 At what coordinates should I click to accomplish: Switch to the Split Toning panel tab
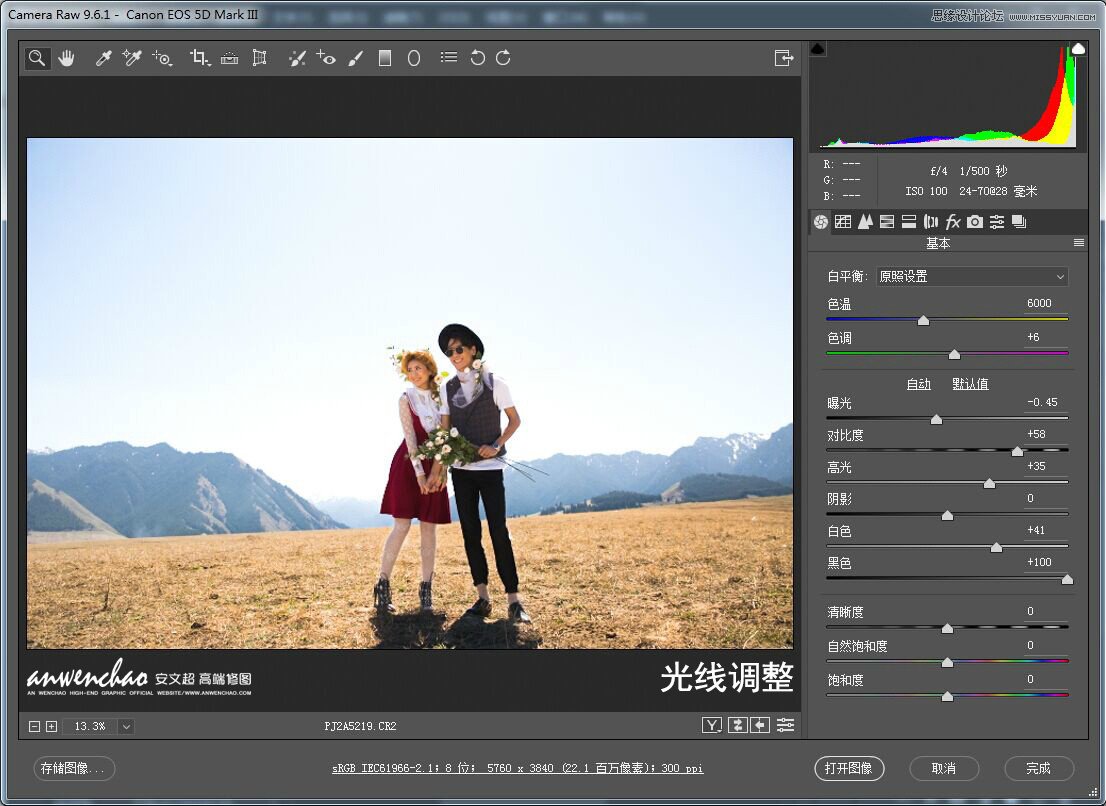(x=909, y=222)
